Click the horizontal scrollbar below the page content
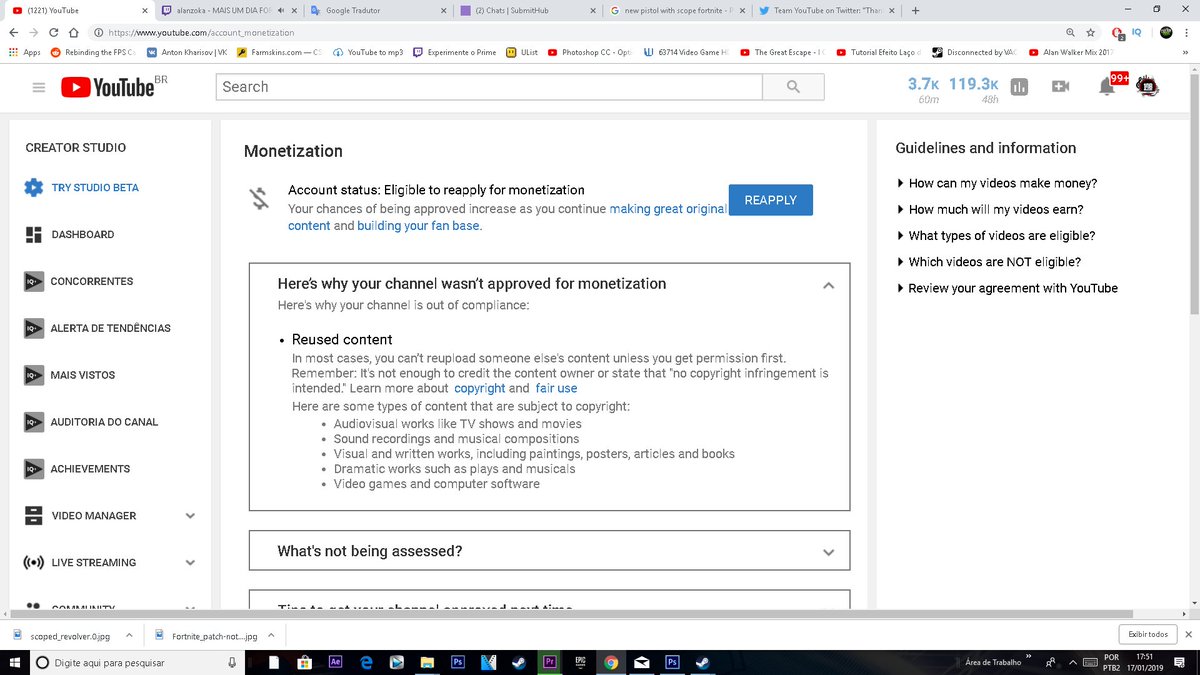 pos(570,612)
